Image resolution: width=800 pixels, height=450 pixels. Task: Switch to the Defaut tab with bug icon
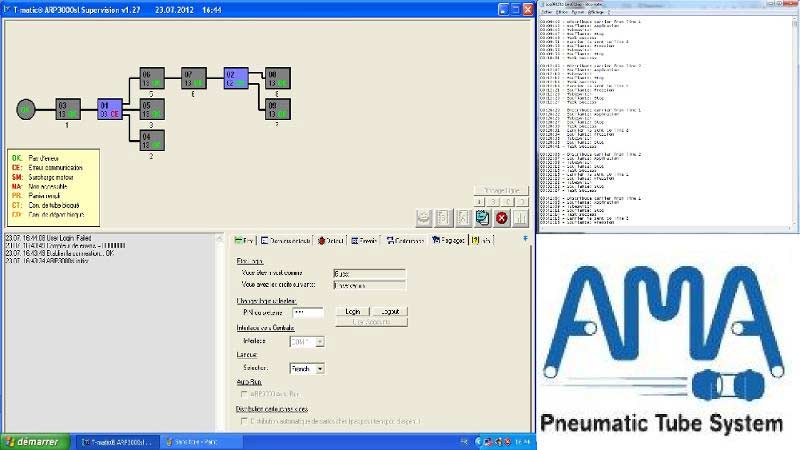(330, 240)
